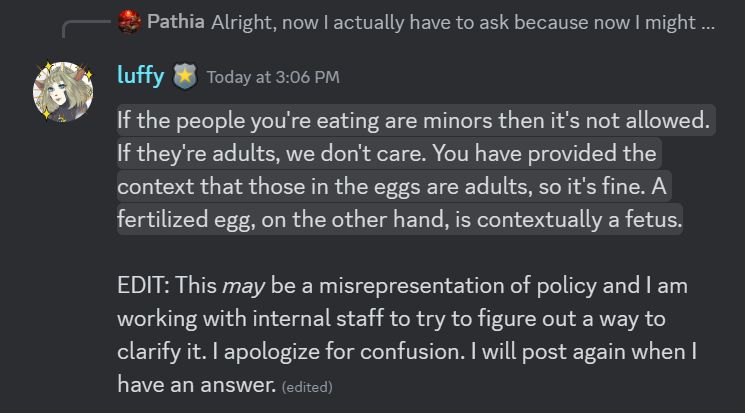745x413 pixels.
Task: Click the line "If they're adults, we don't care"
Action: (387, 154)
